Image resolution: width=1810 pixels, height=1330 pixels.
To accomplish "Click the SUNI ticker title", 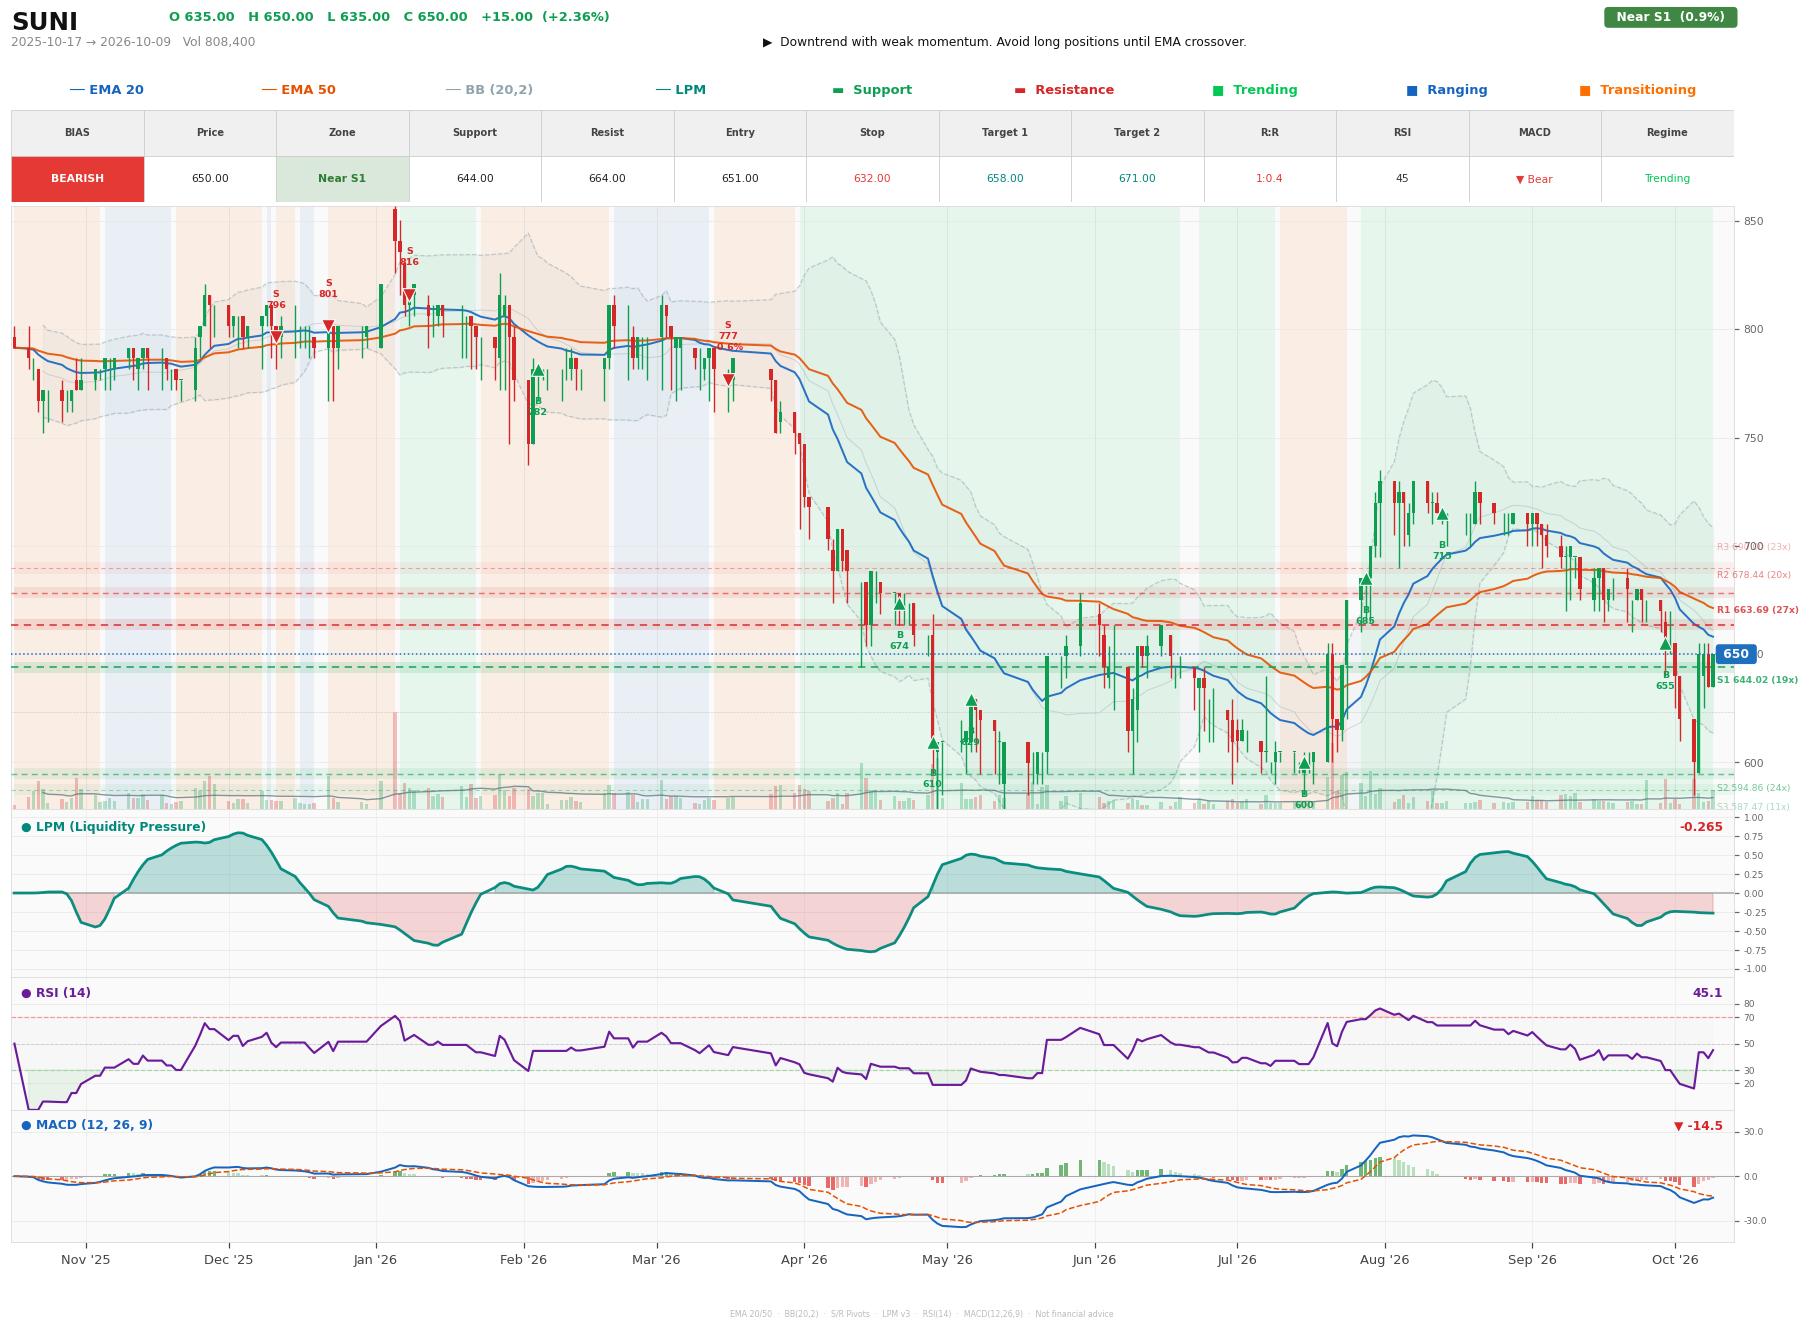I will tap(45, 21).
